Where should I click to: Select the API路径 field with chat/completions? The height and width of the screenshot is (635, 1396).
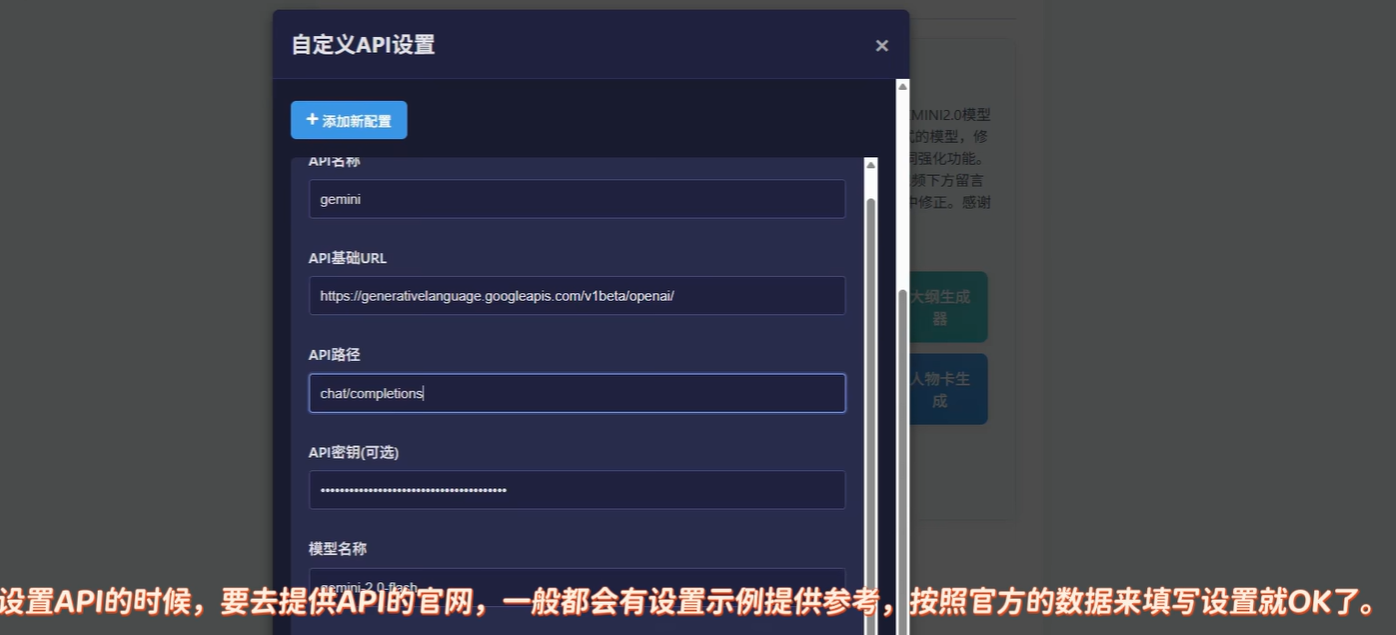pos(577,393)
